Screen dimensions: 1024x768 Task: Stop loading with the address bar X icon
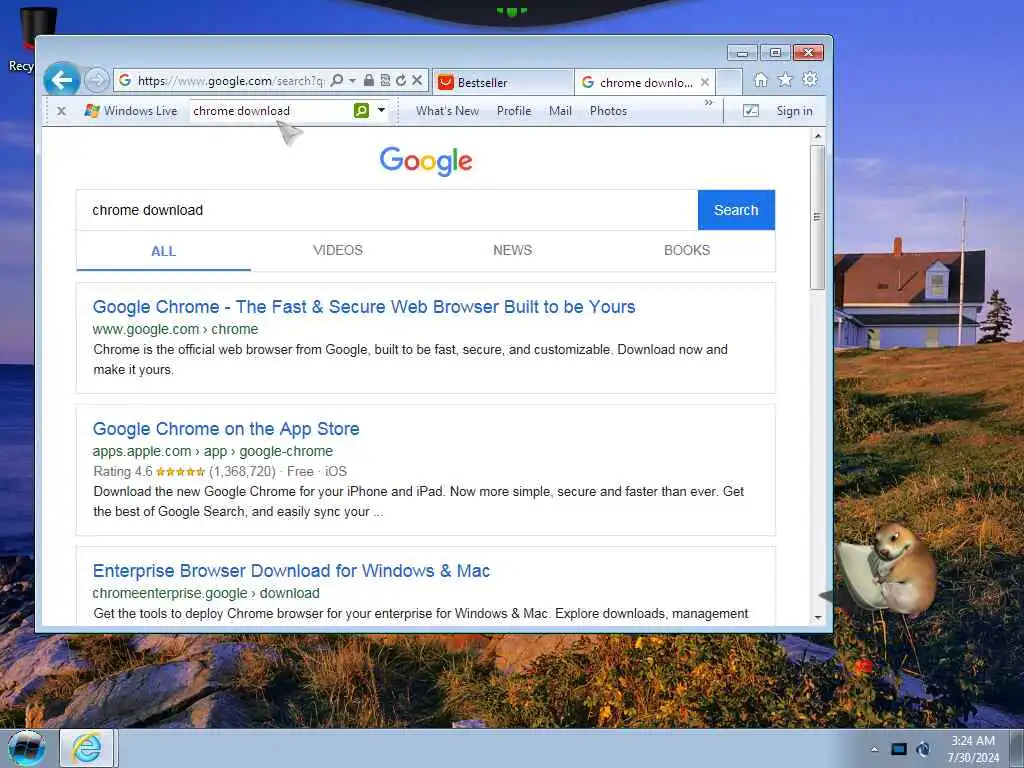417,80
